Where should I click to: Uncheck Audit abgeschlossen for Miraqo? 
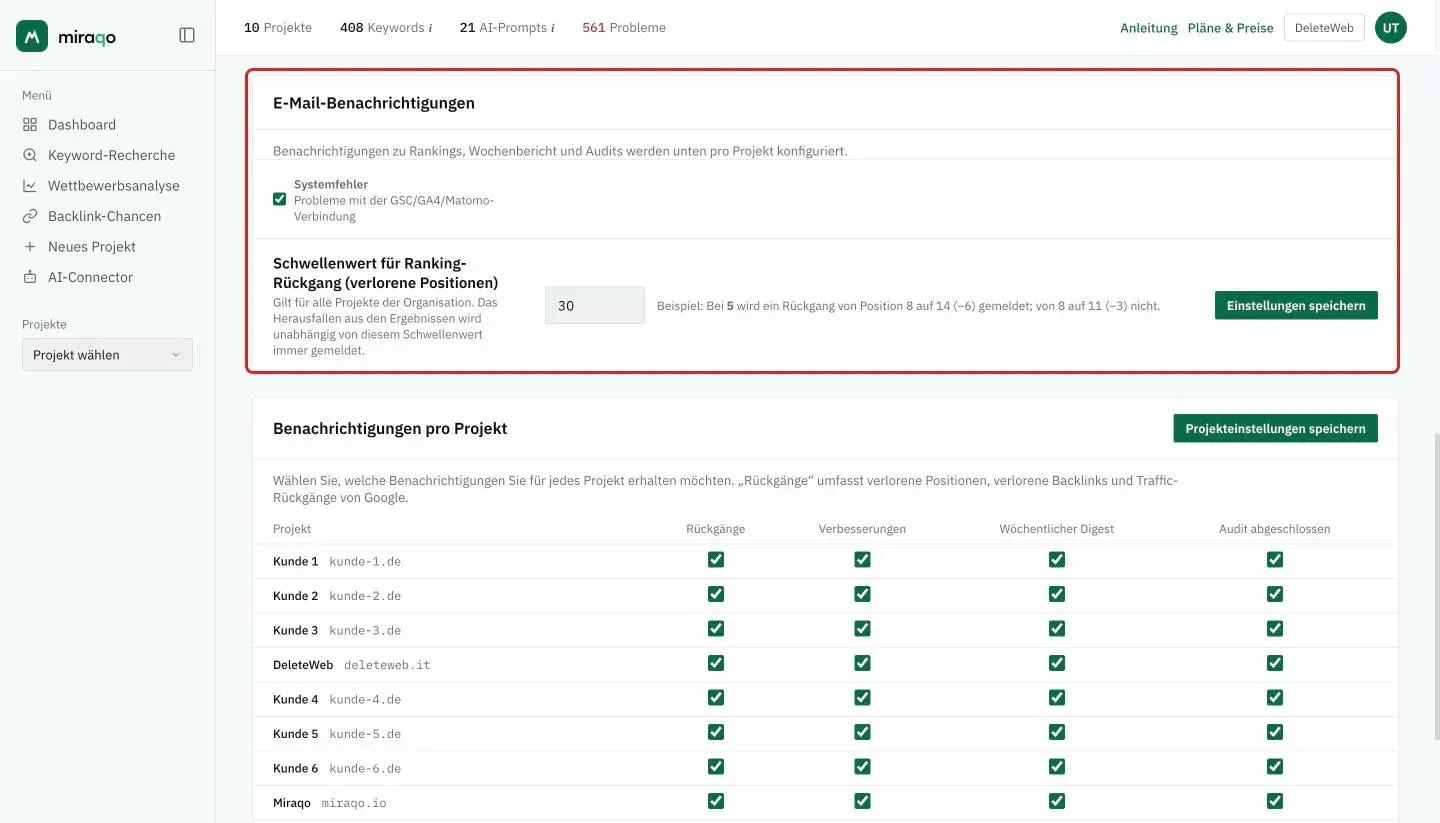[x=1275, y=801]
